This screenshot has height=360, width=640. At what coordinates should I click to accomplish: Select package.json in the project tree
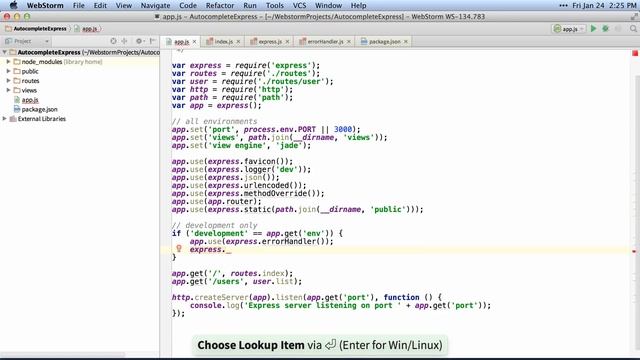point(39,109)
